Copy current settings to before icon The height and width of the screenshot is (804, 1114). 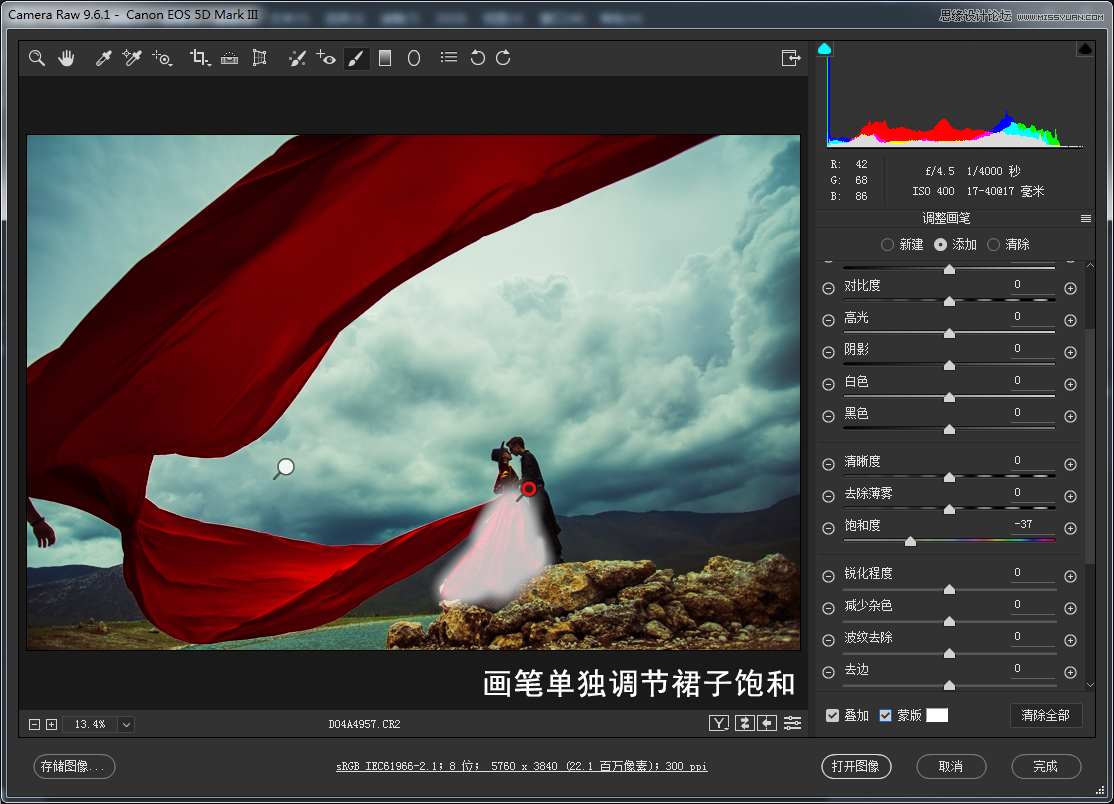coord(767,723)
